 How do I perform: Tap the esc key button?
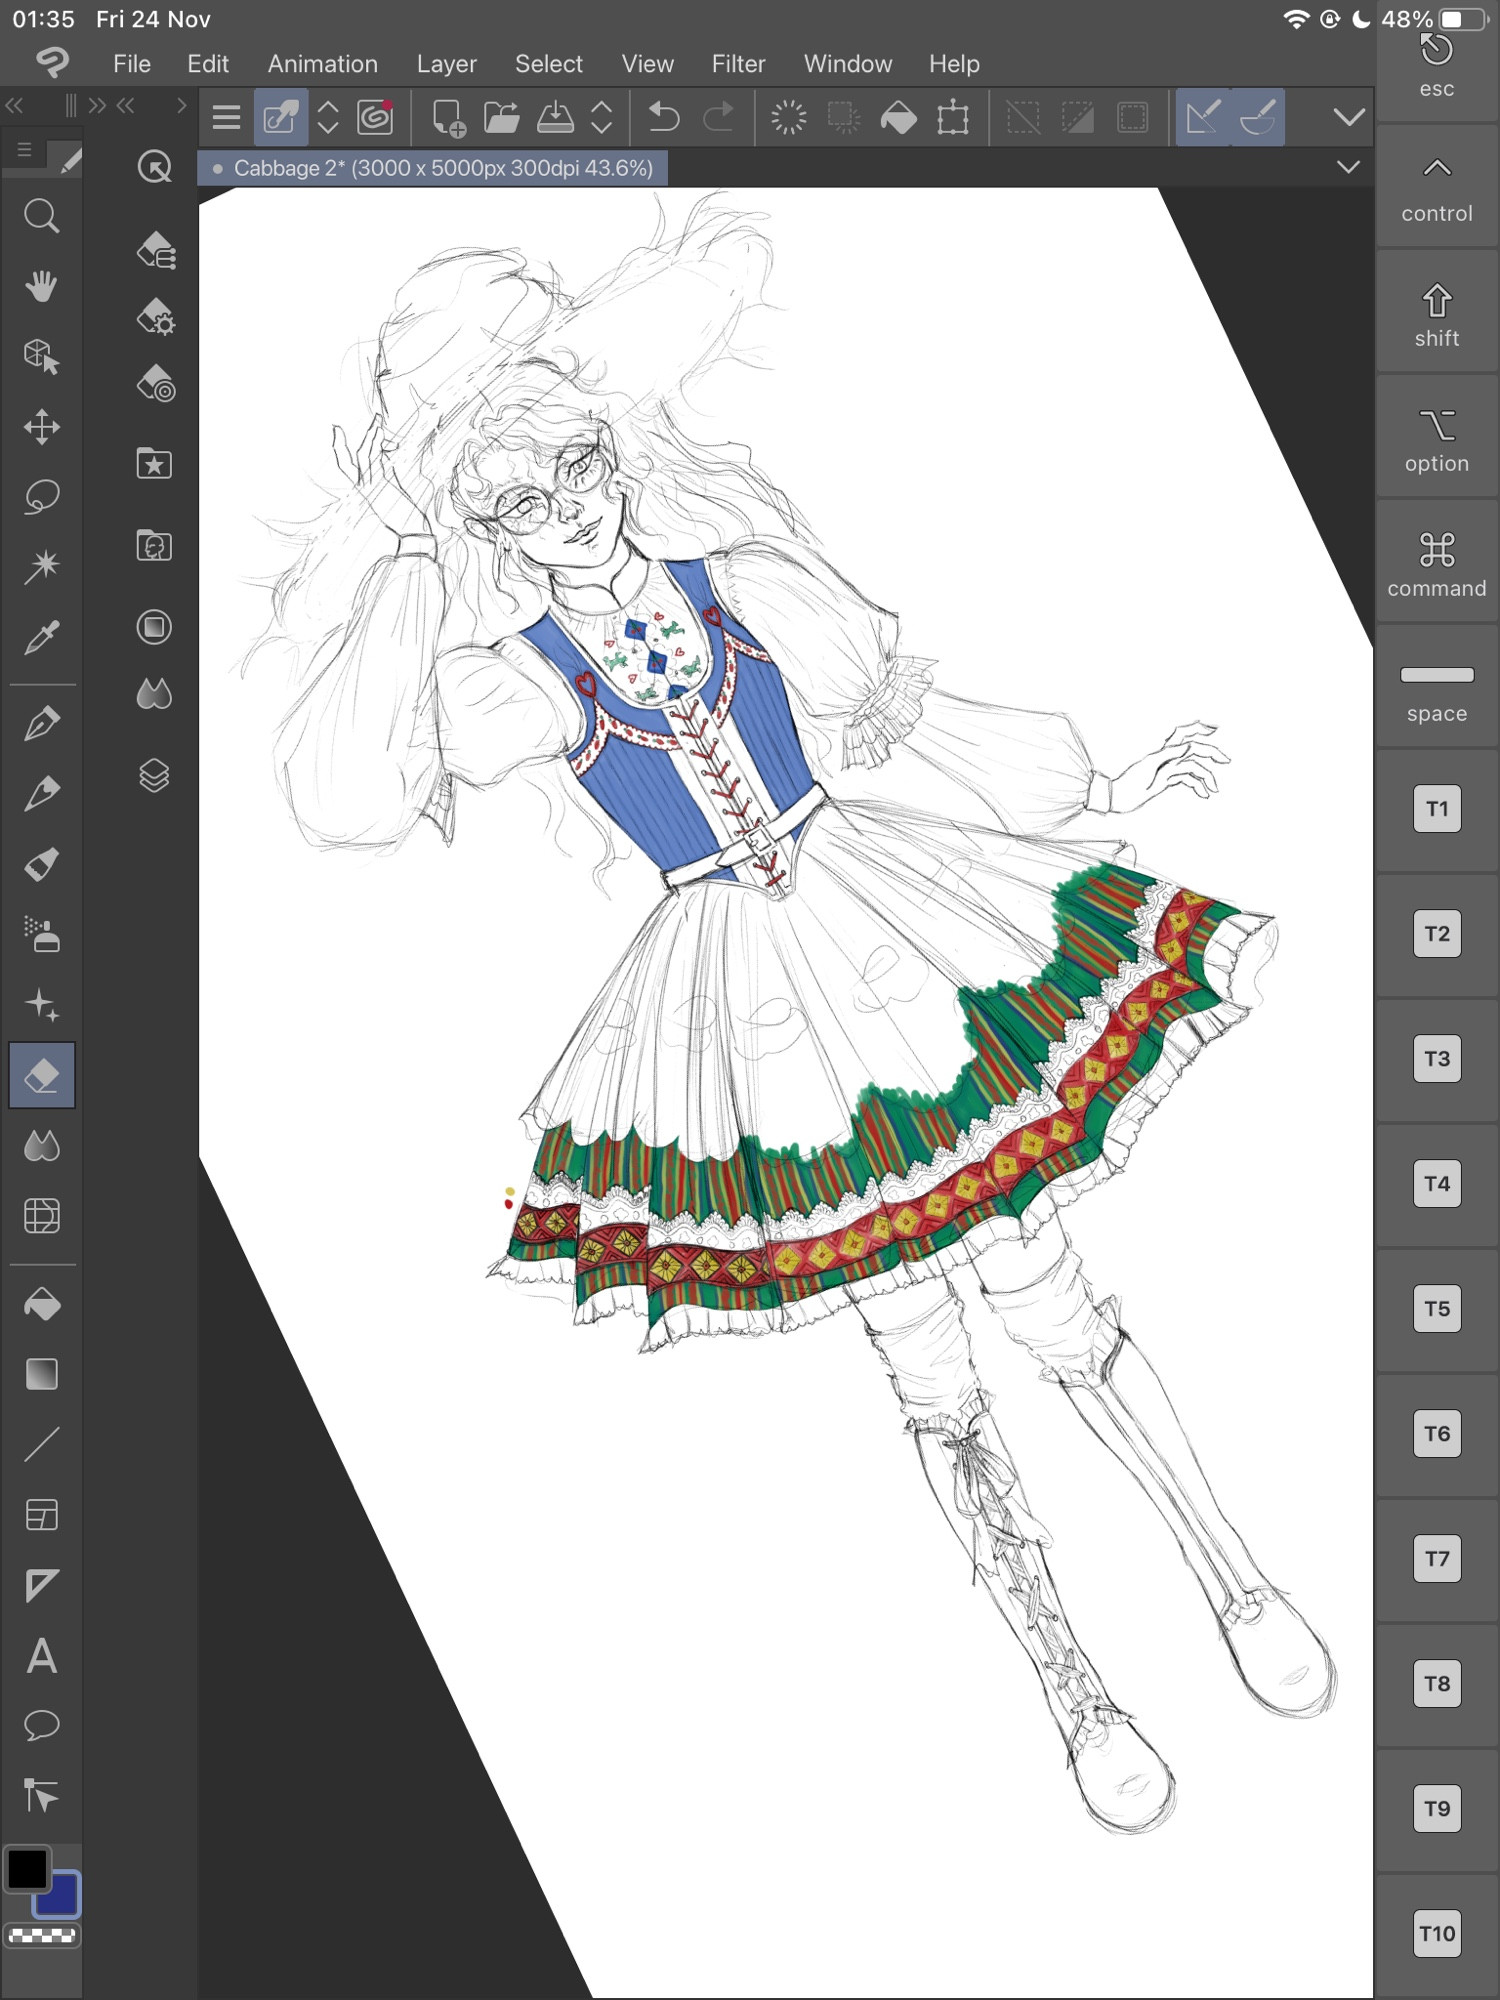pos(1437,66)
